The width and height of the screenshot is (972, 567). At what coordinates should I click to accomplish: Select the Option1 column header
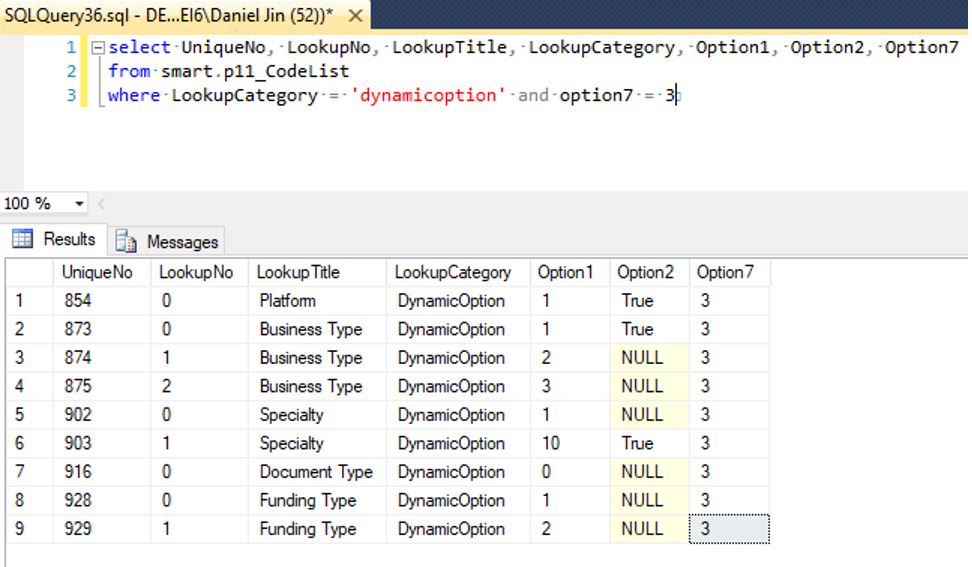coord(570,272)
